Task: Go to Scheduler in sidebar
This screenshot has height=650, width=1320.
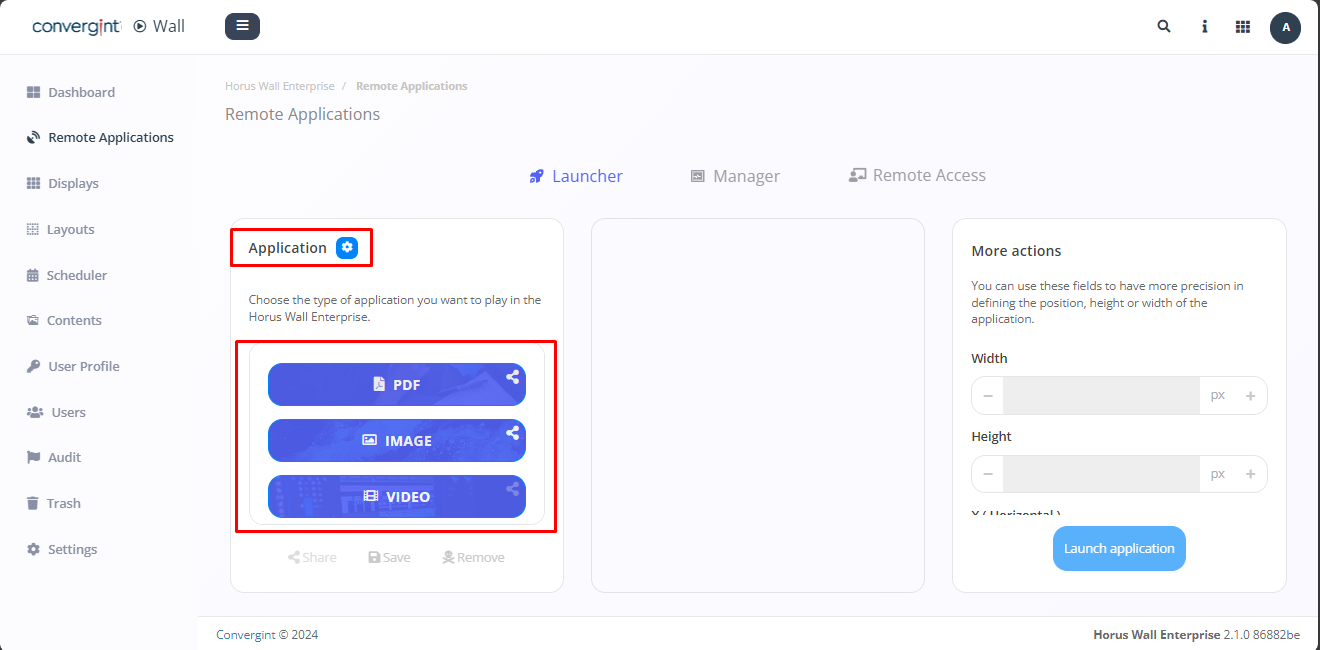Action: point(76,275)
